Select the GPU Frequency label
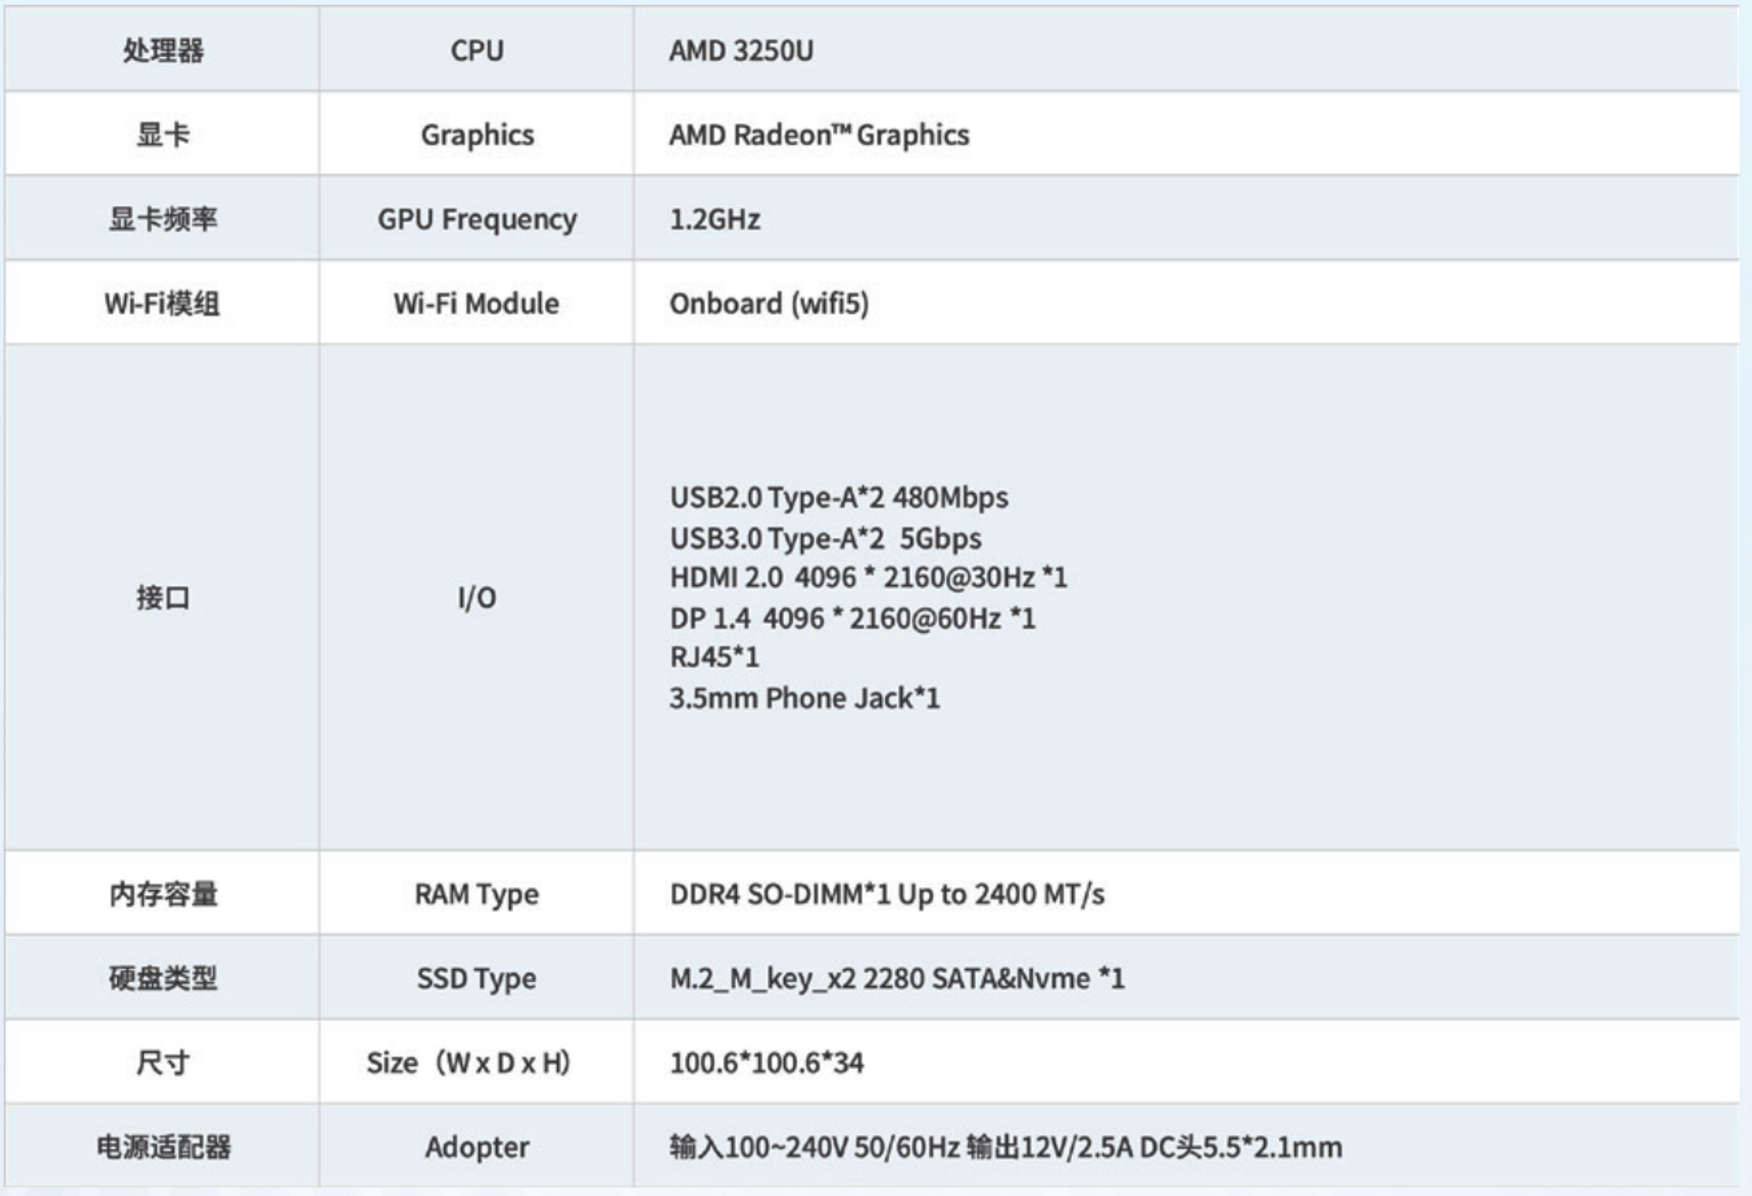 (477, 219)
